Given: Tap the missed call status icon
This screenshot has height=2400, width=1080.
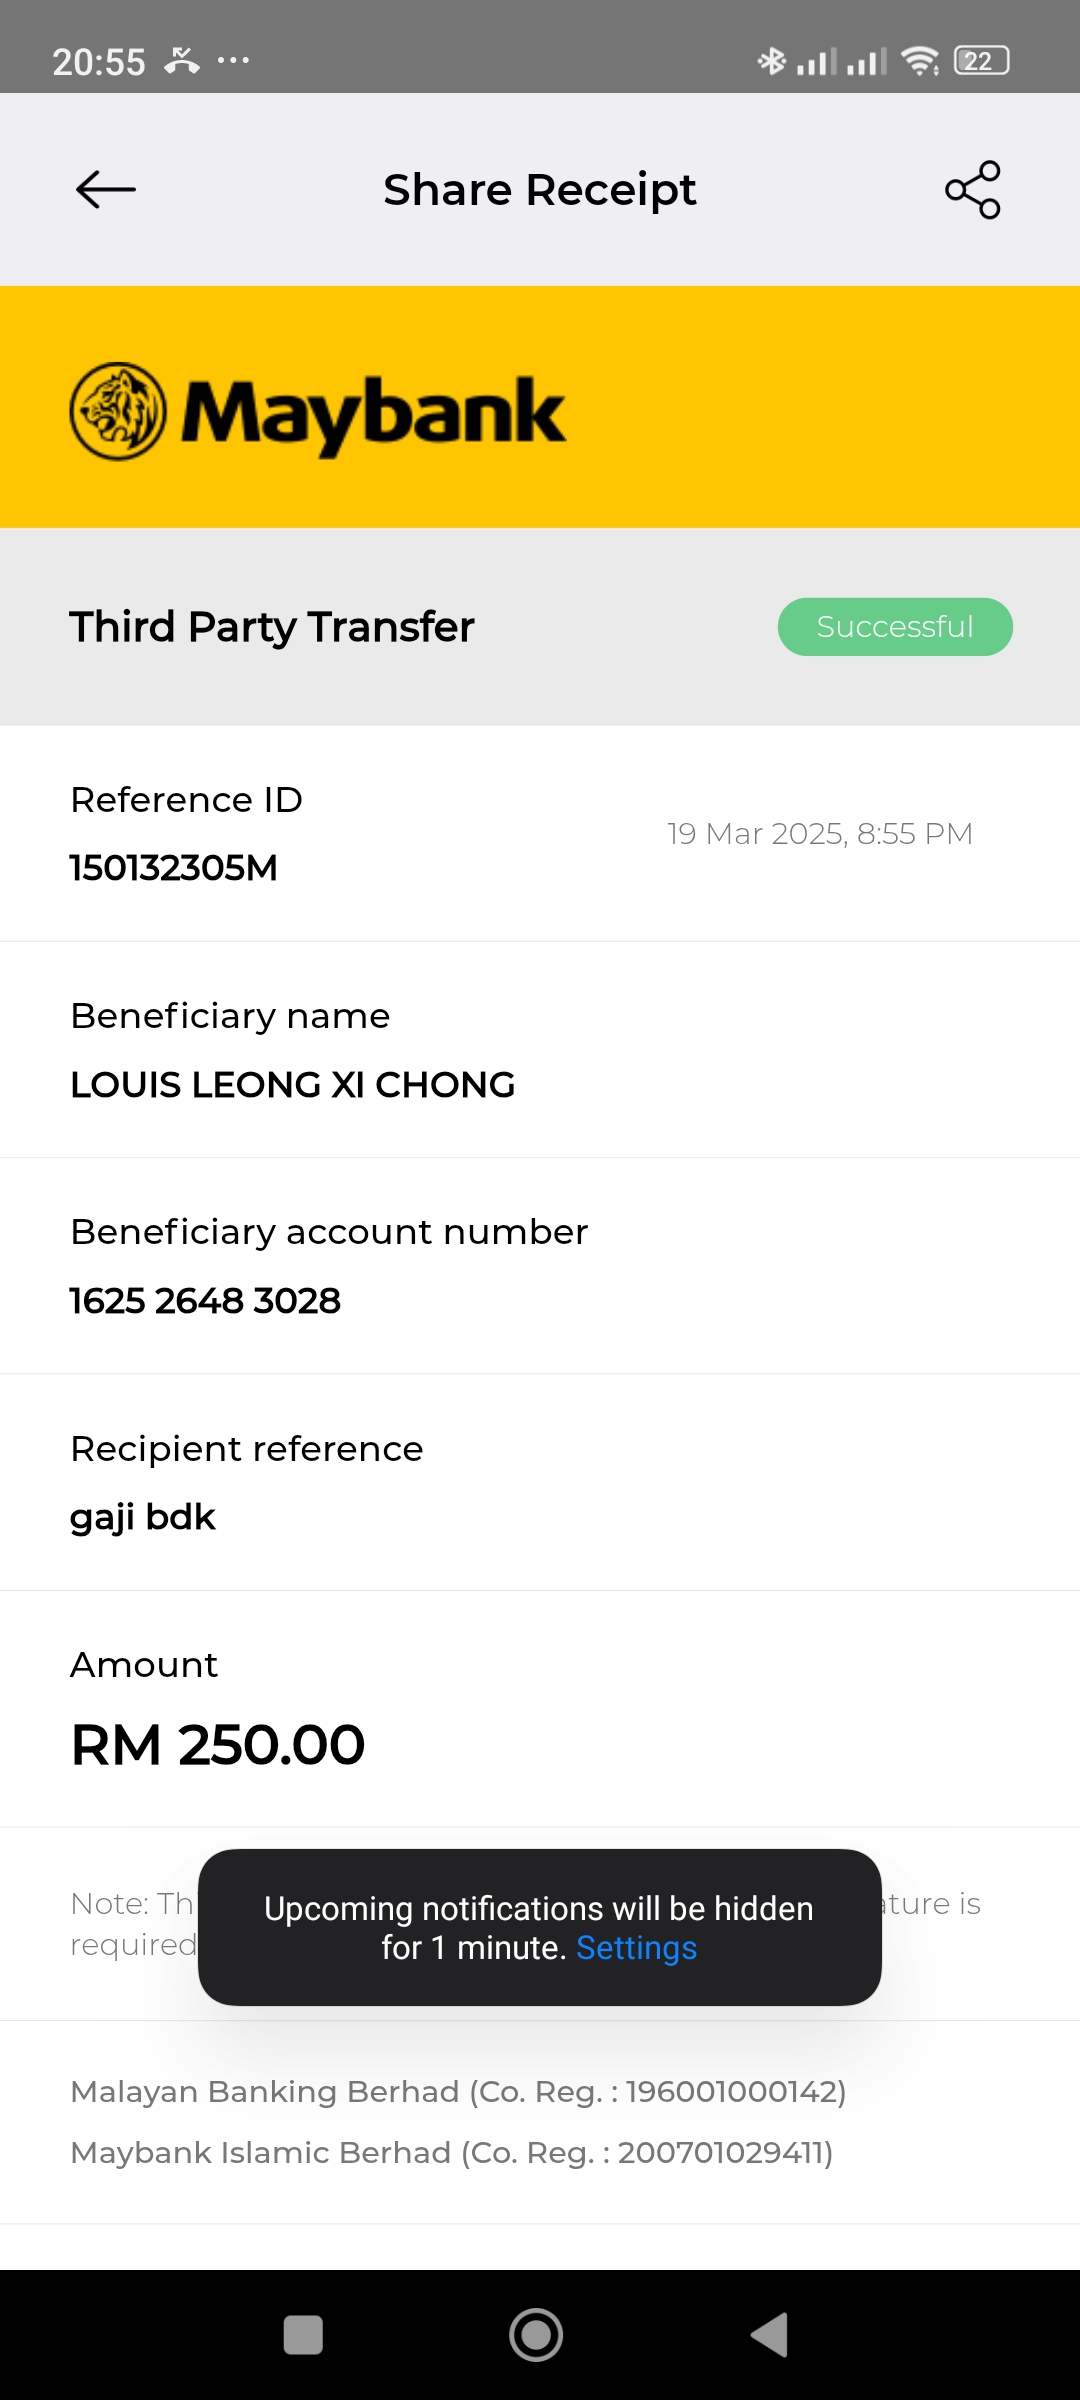Looking at the screenshot, I should tap(182, 61).
